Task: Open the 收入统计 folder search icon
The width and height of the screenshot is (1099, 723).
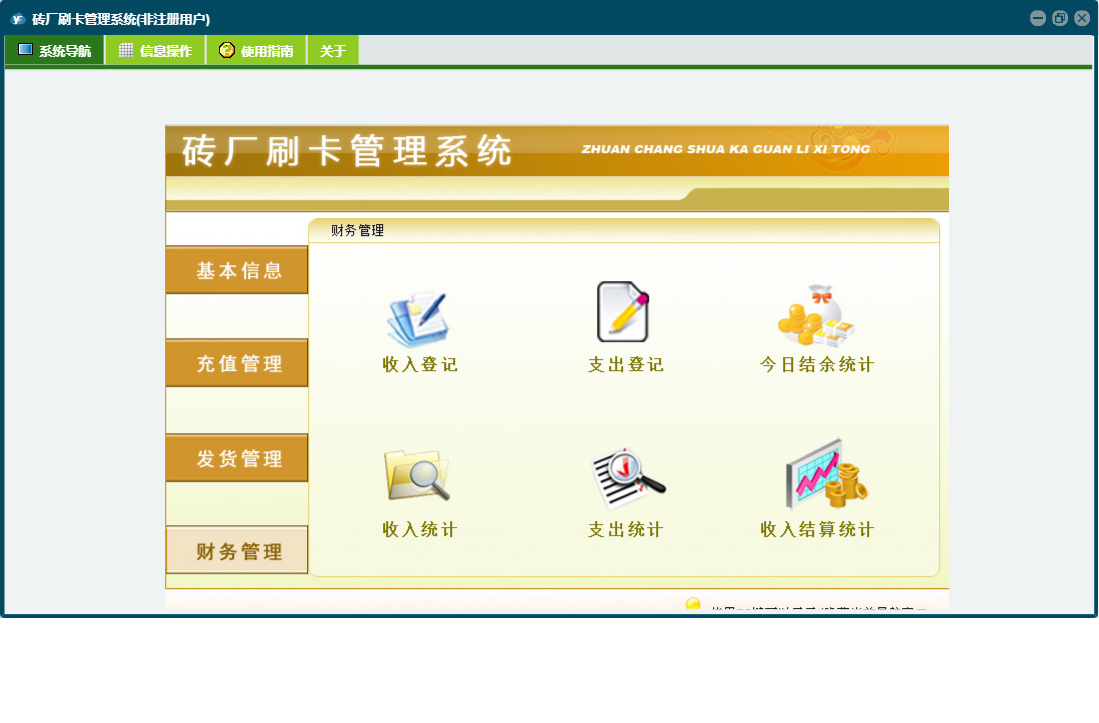Action: pyautogui.click(x=417, y=475)
